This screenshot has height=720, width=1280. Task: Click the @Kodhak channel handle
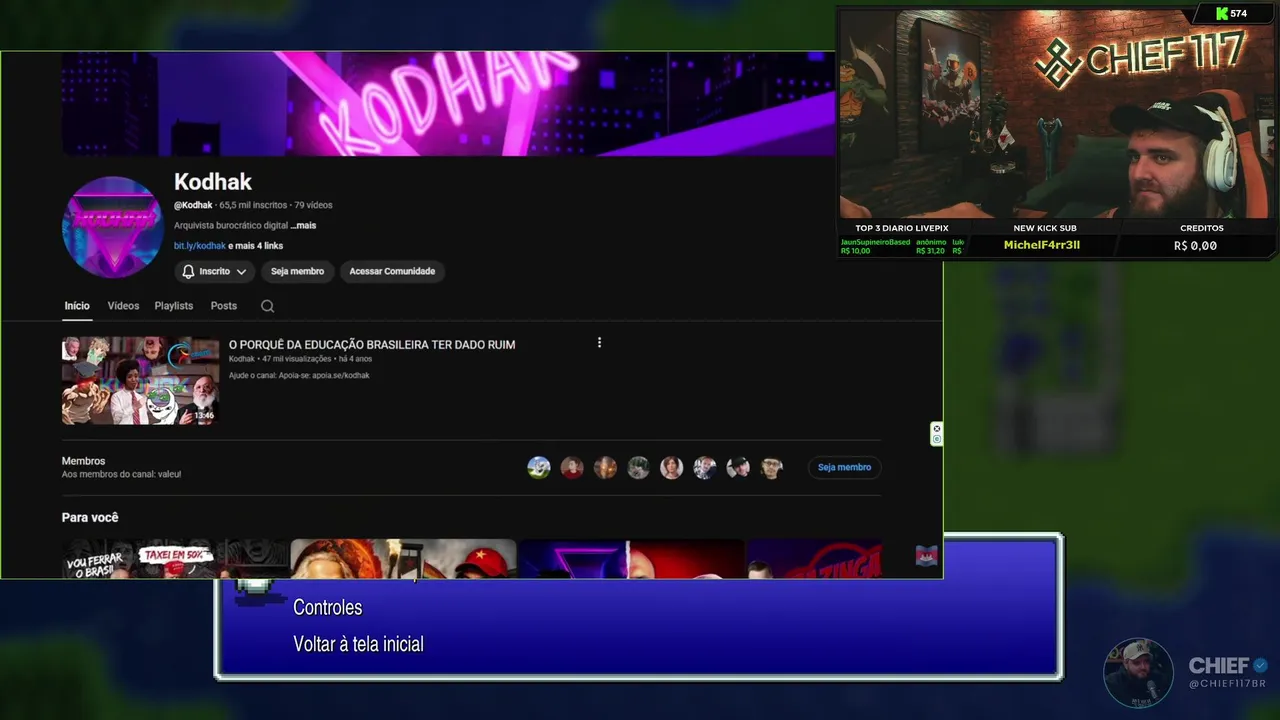(x=193, y=205)
